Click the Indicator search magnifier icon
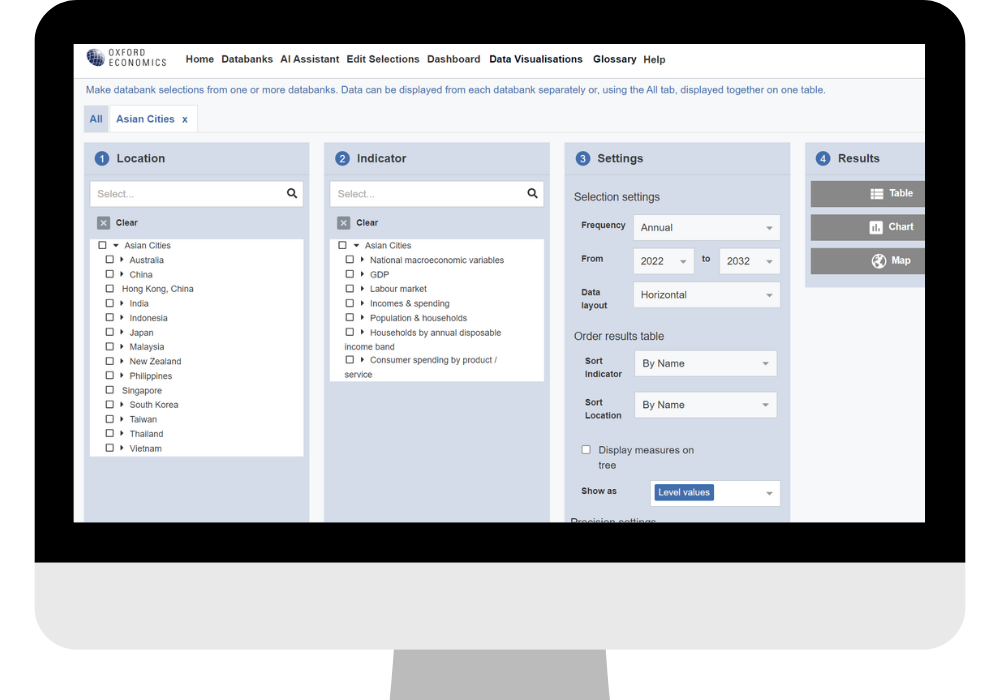Screen dimensions: 1000x700 [x=532, y=194]
